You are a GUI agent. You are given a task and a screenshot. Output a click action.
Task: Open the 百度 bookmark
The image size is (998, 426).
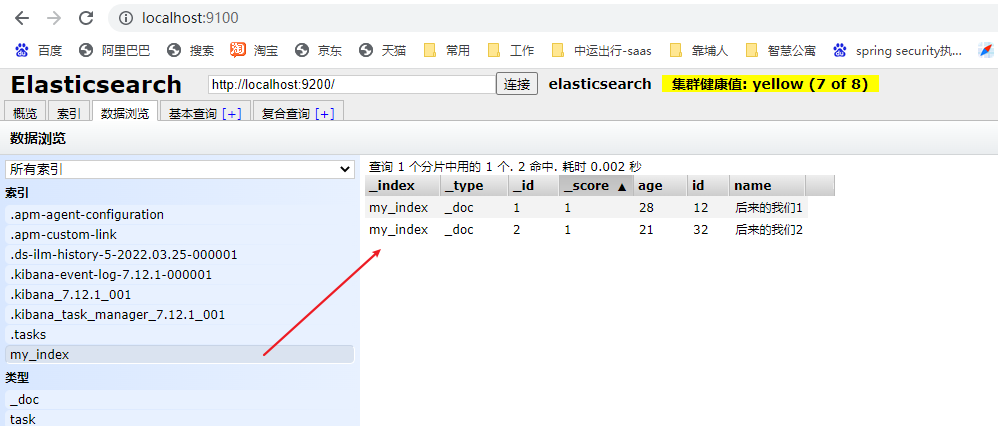coord(39,50)
